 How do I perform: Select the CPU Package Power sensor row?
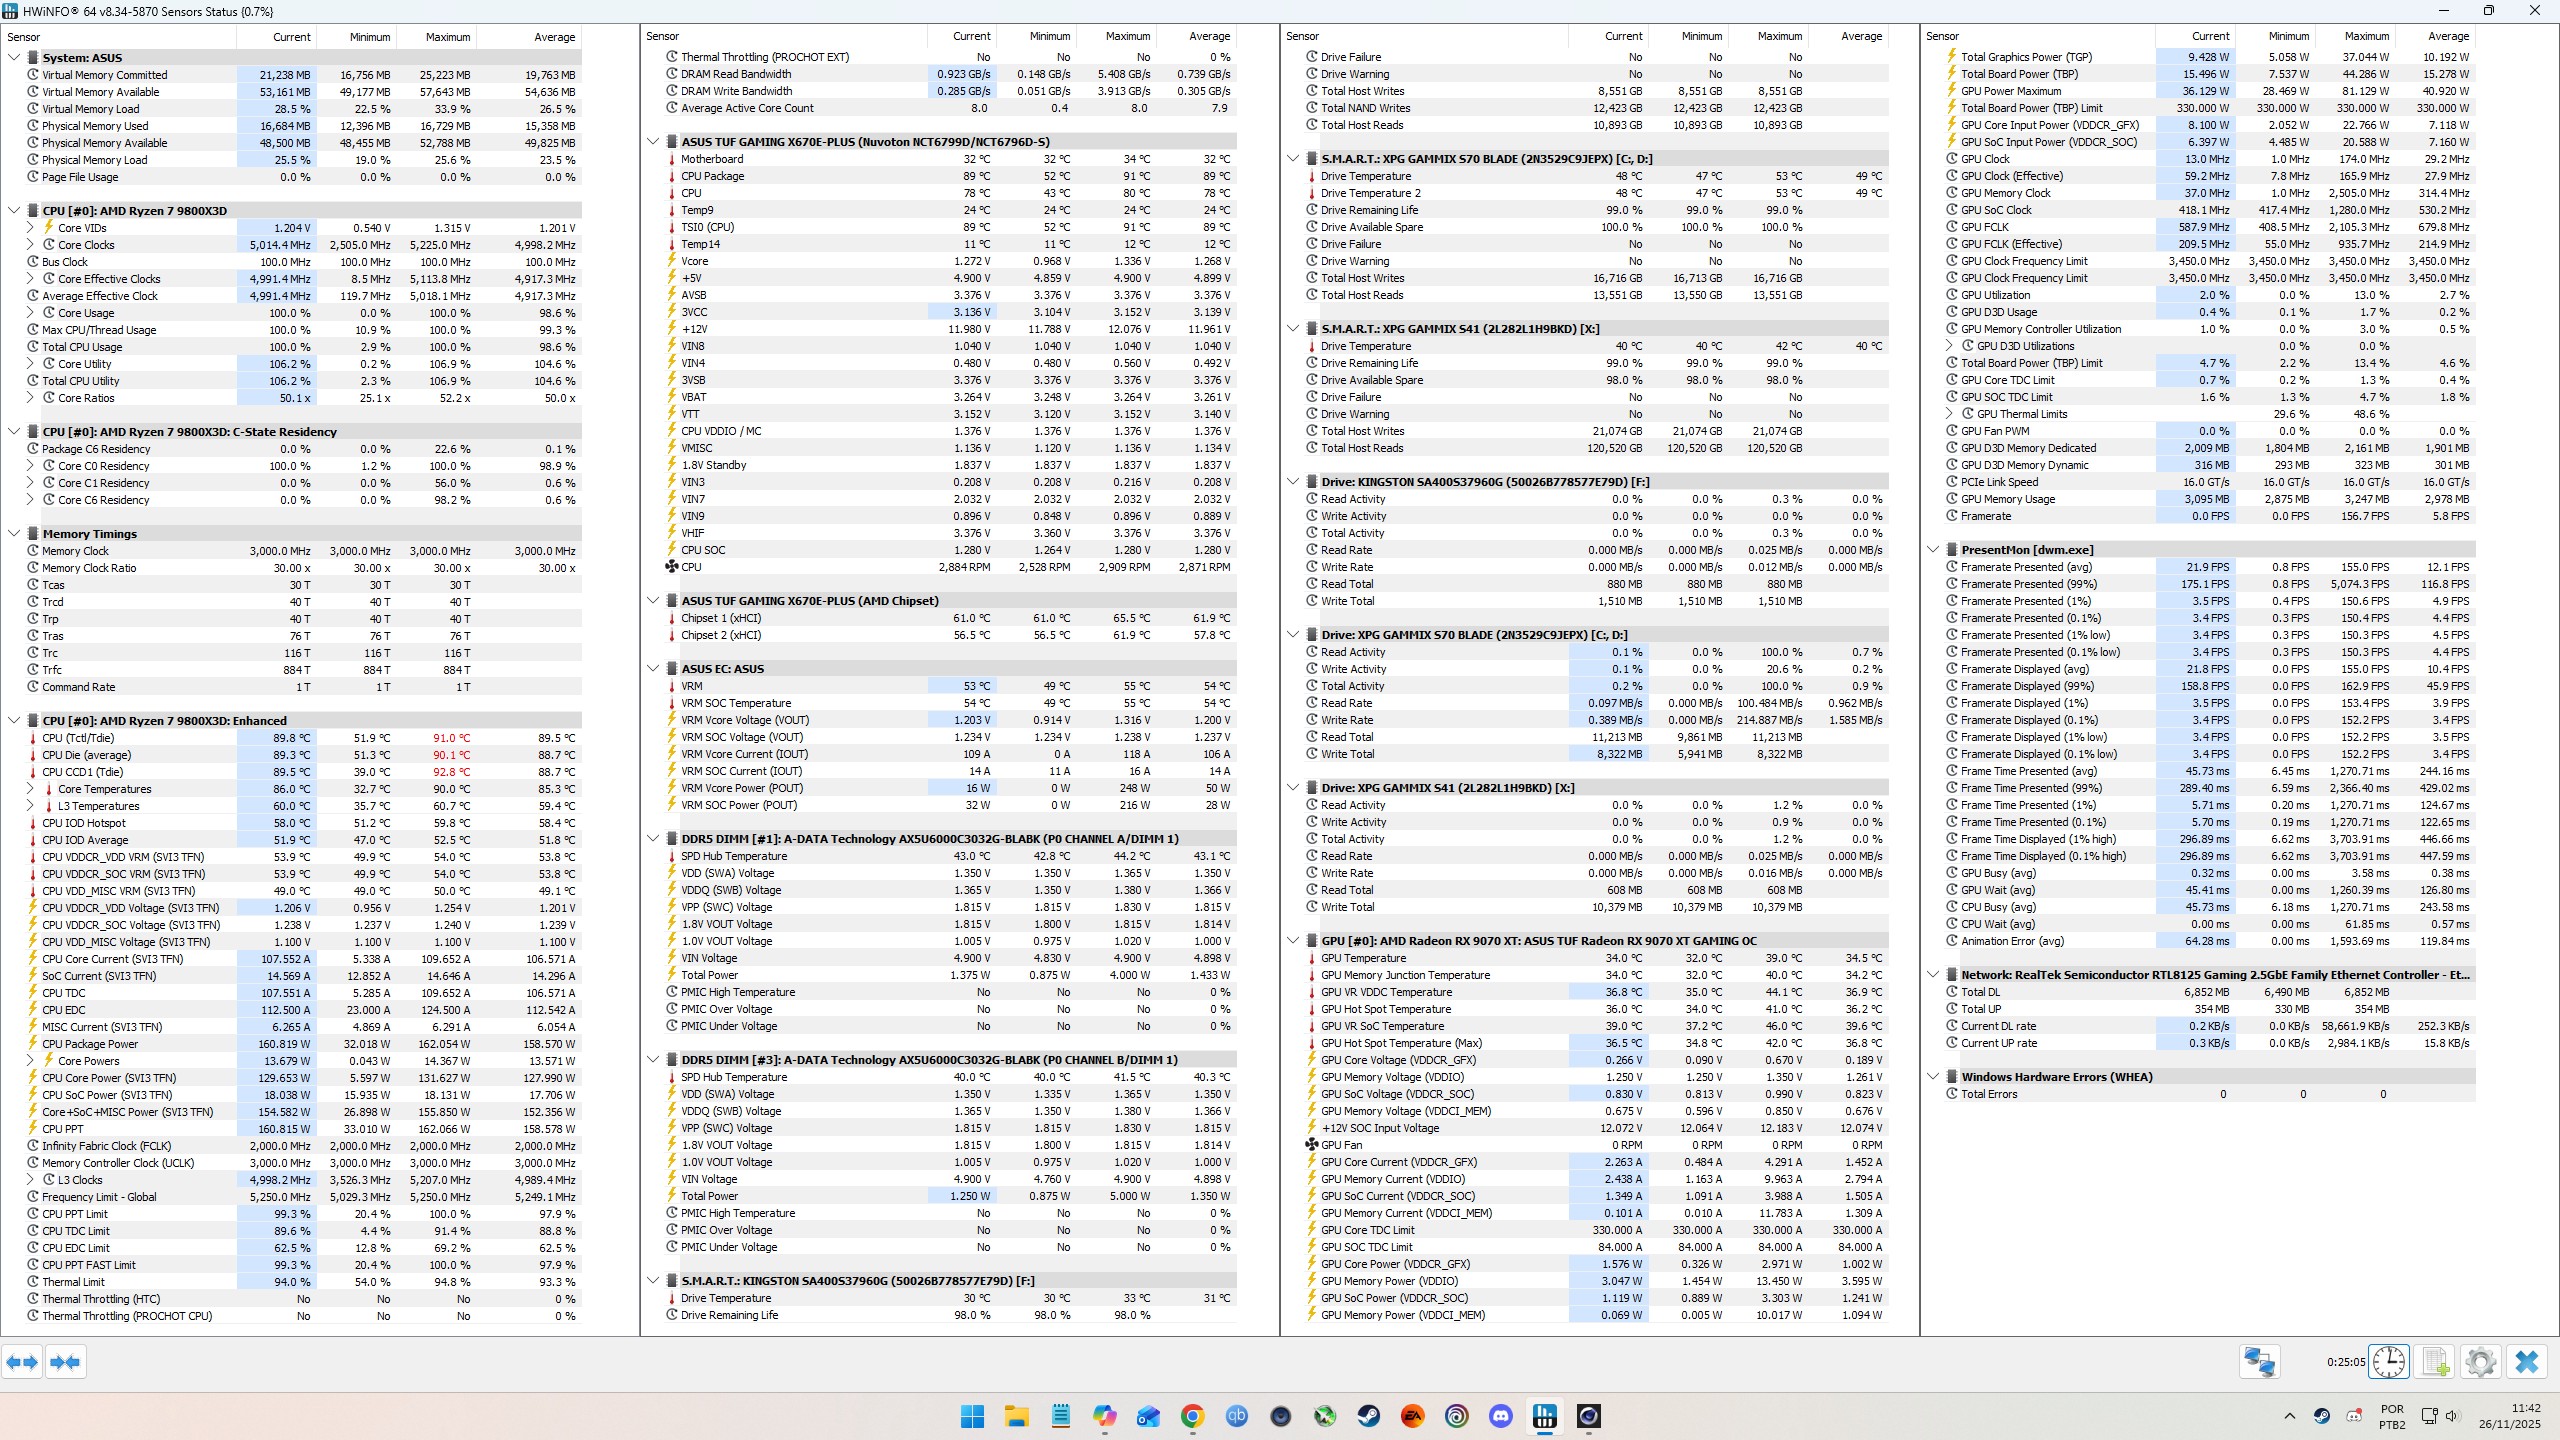click(x=90, y=1044)
